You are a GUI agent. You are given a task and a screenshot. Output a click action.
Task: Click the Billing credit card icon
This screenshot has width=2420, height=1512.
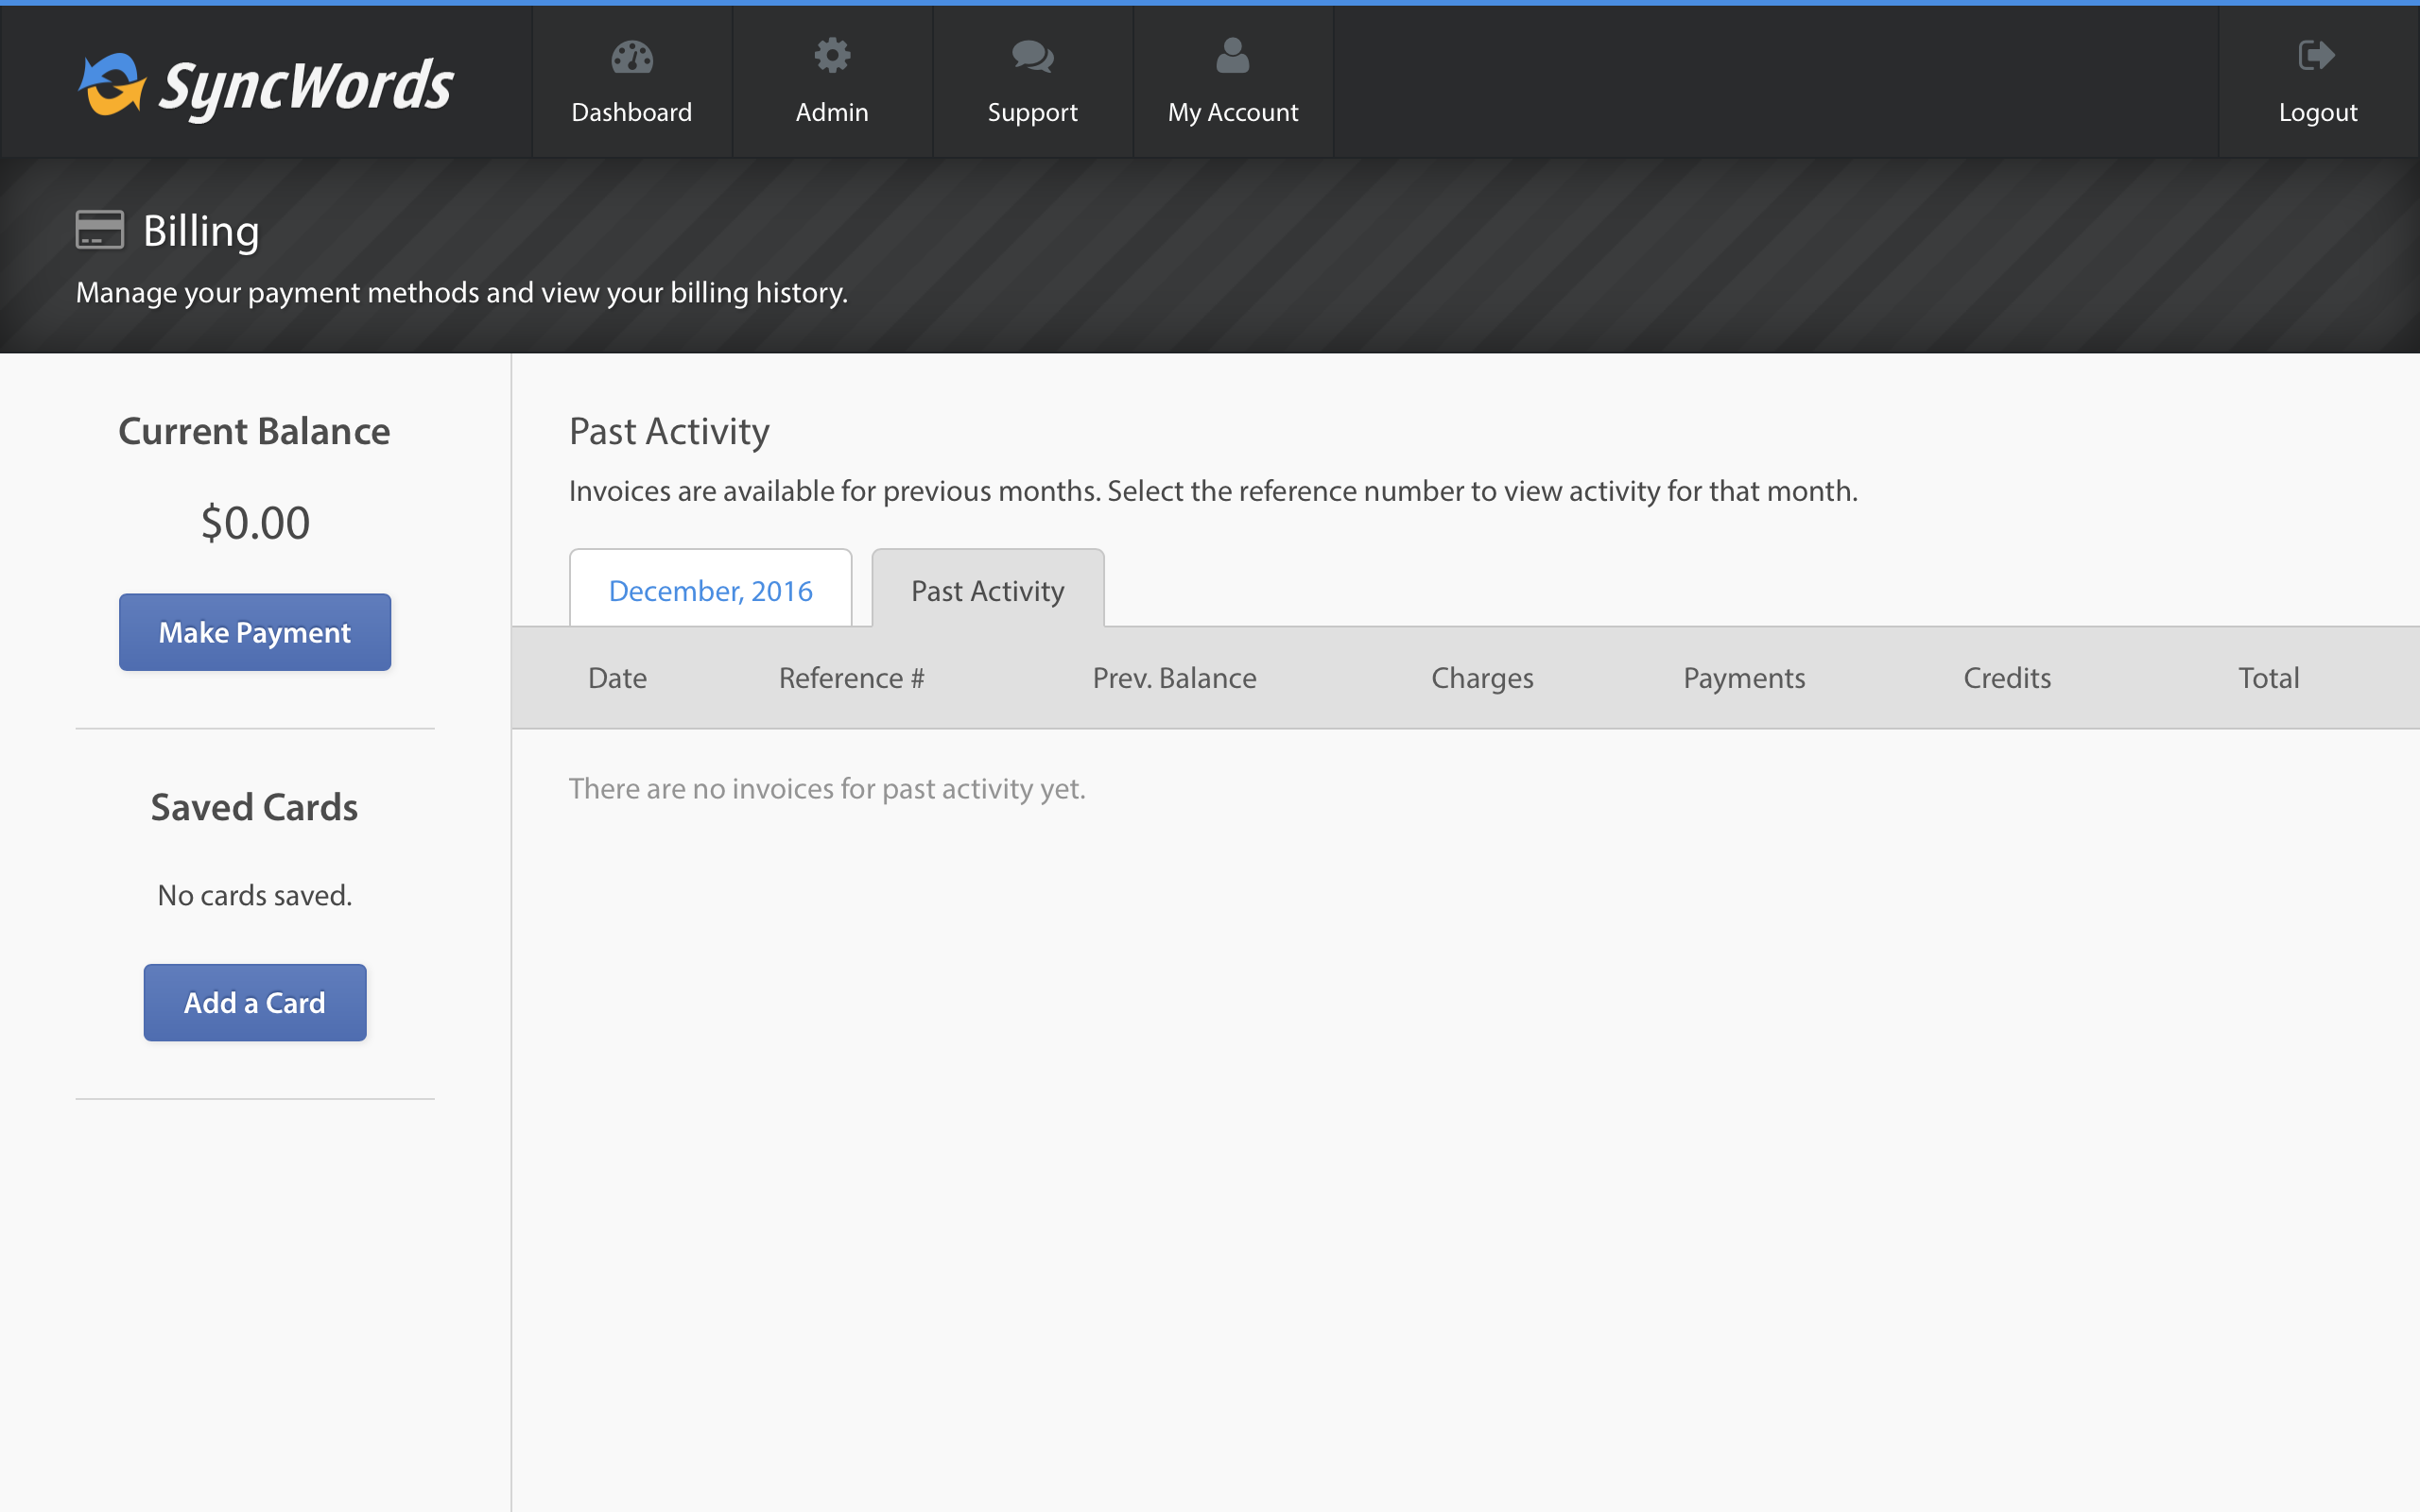[100, 230]
